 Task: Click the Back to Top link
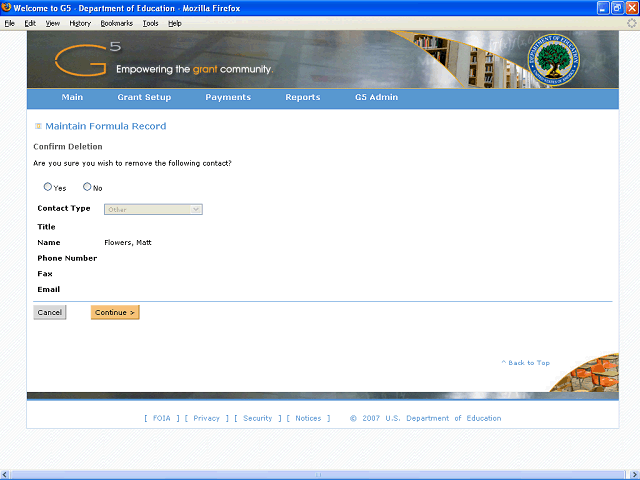point(526,362)
